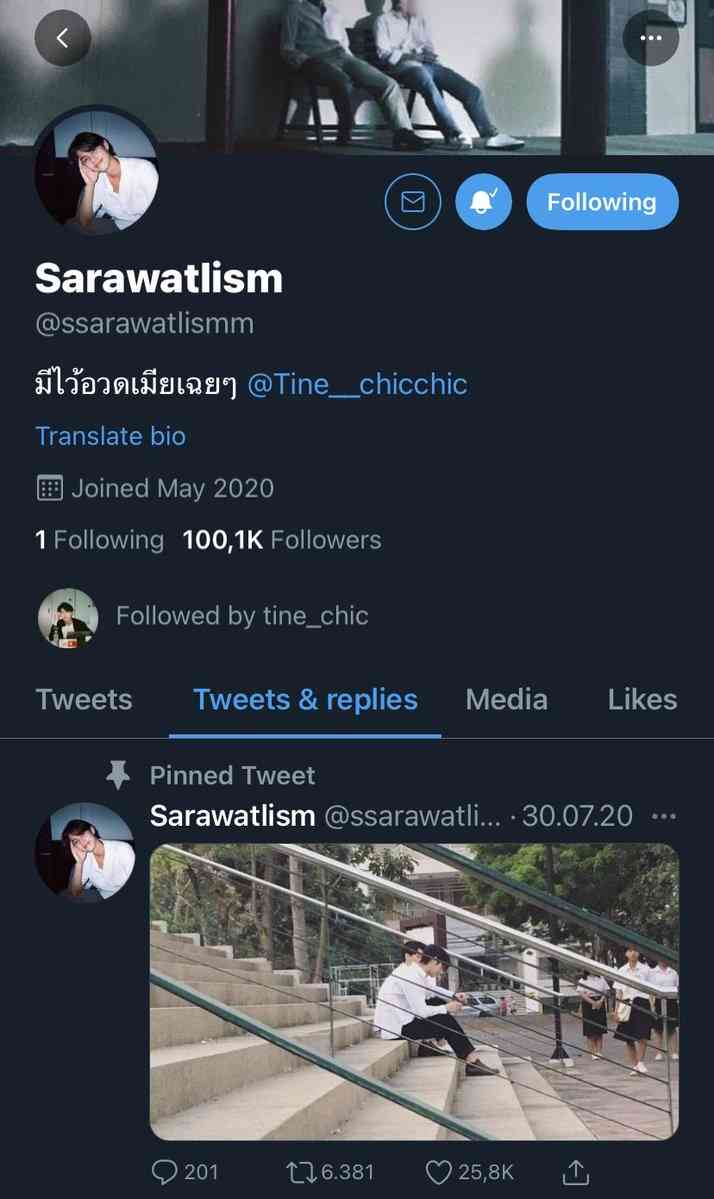The image size is (714, 1199).
Task: Toggle the Following button to unfollow
Action: [x=602, y=202]
